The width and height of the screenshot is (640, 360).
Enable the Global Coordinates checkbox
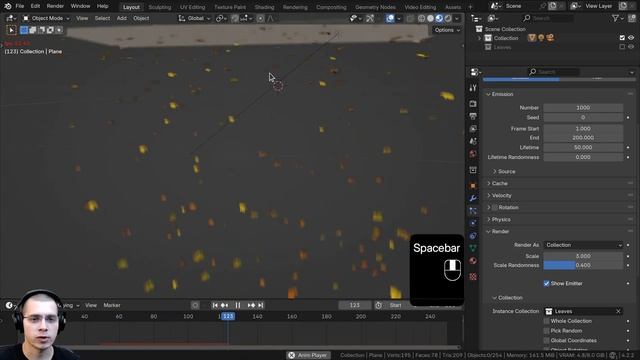[546, 340]
